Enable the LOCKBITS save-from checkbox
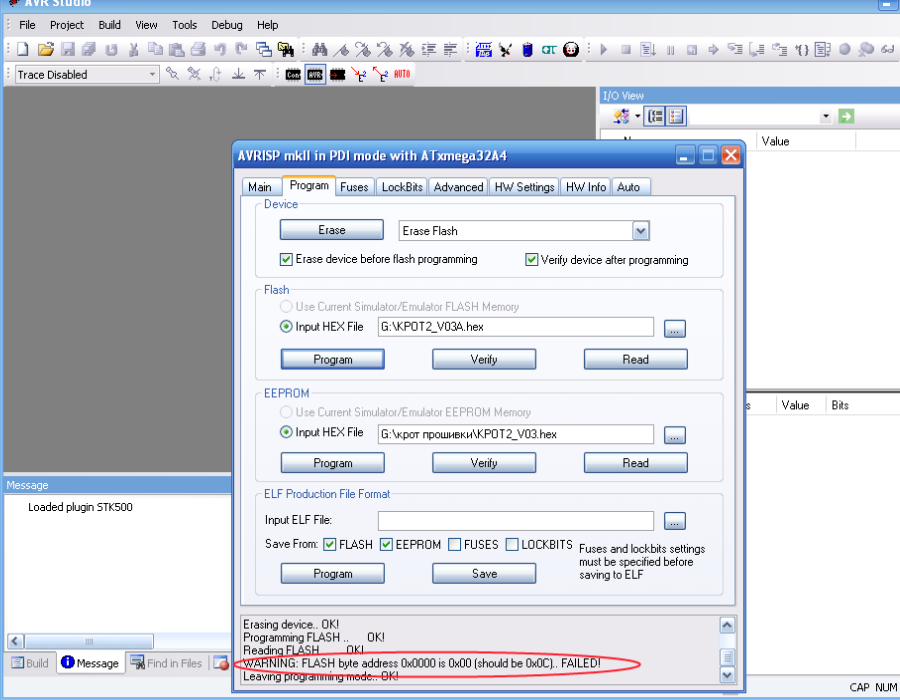900x700 pixels. click(511, 545)
